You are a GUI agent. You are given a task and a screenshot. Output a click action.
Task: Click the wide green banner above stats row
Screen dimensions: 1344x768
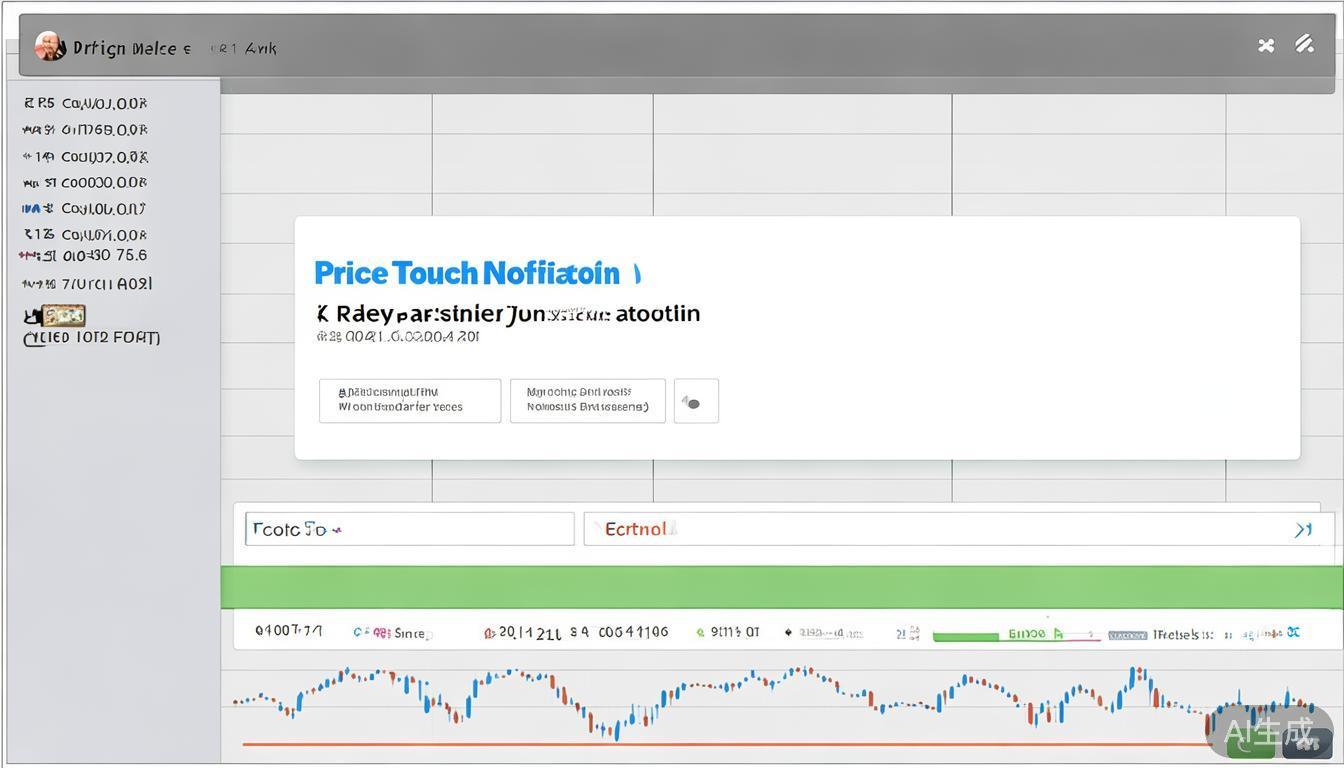[x=780, y=587]
